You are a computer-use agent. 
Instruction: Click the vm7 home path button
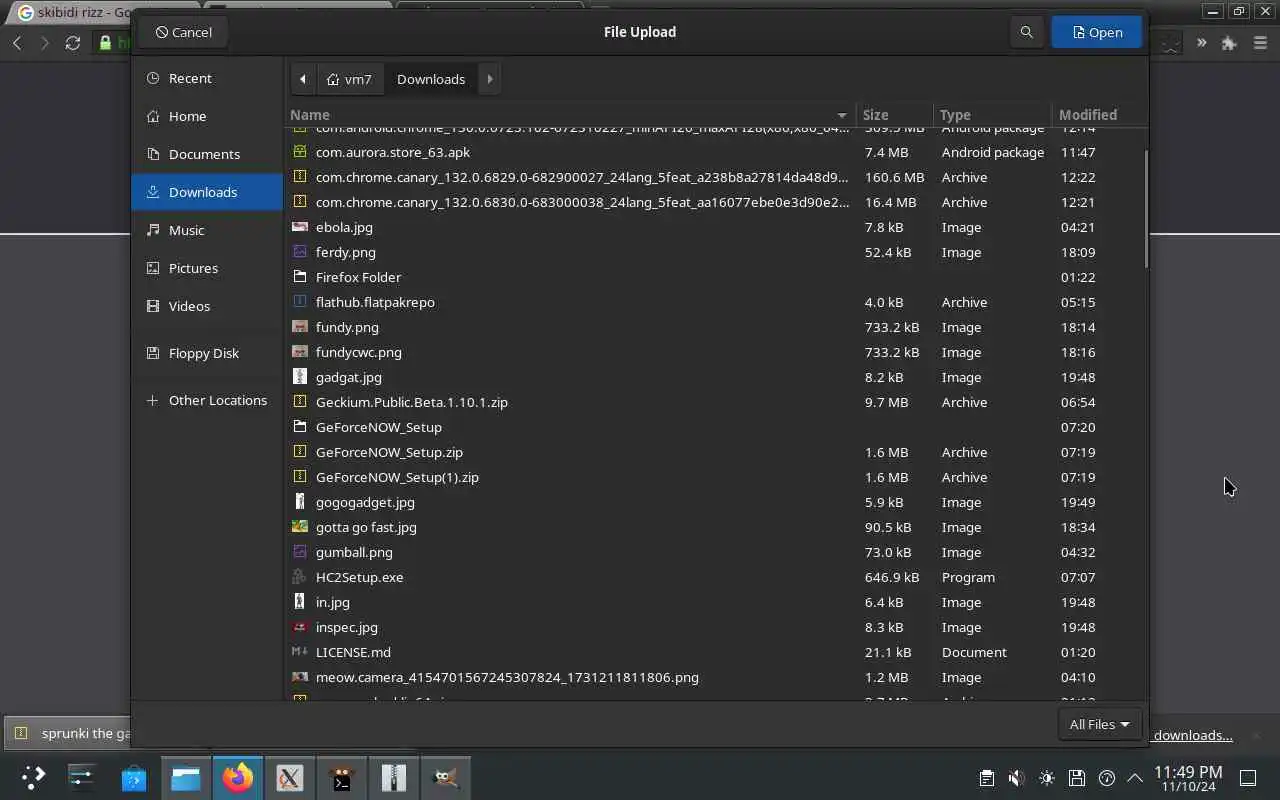tap(349, 79)
